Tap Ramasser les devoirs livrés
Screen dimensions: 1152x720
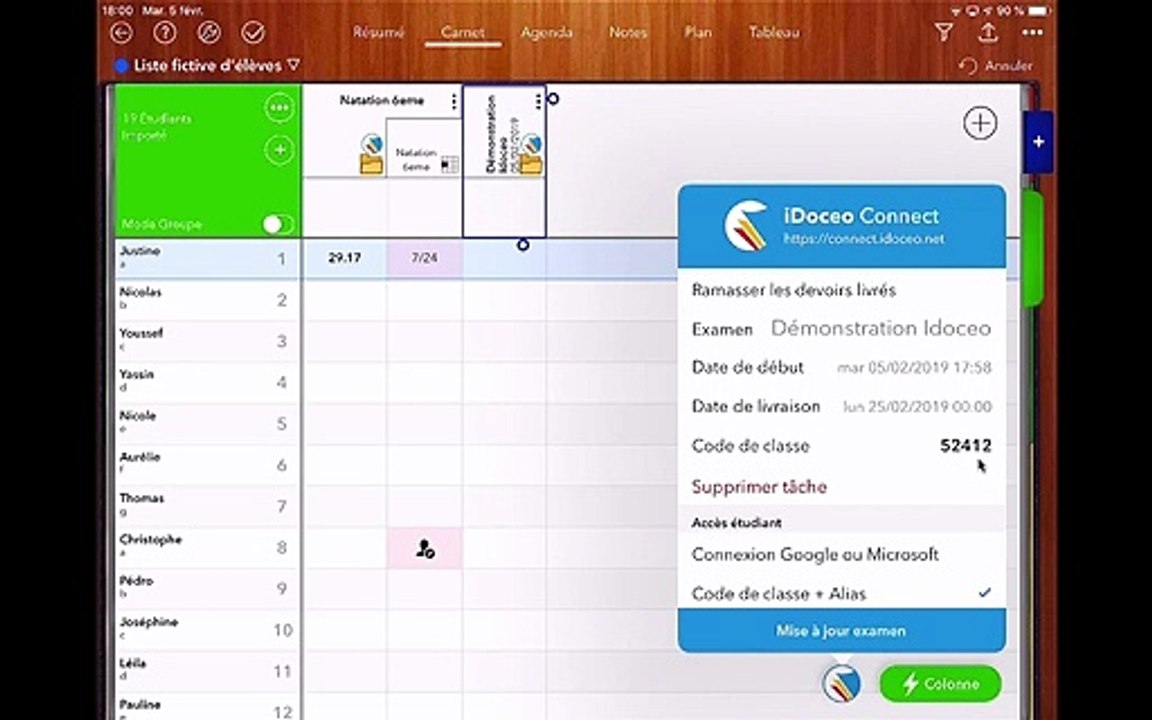coord(793,289)
